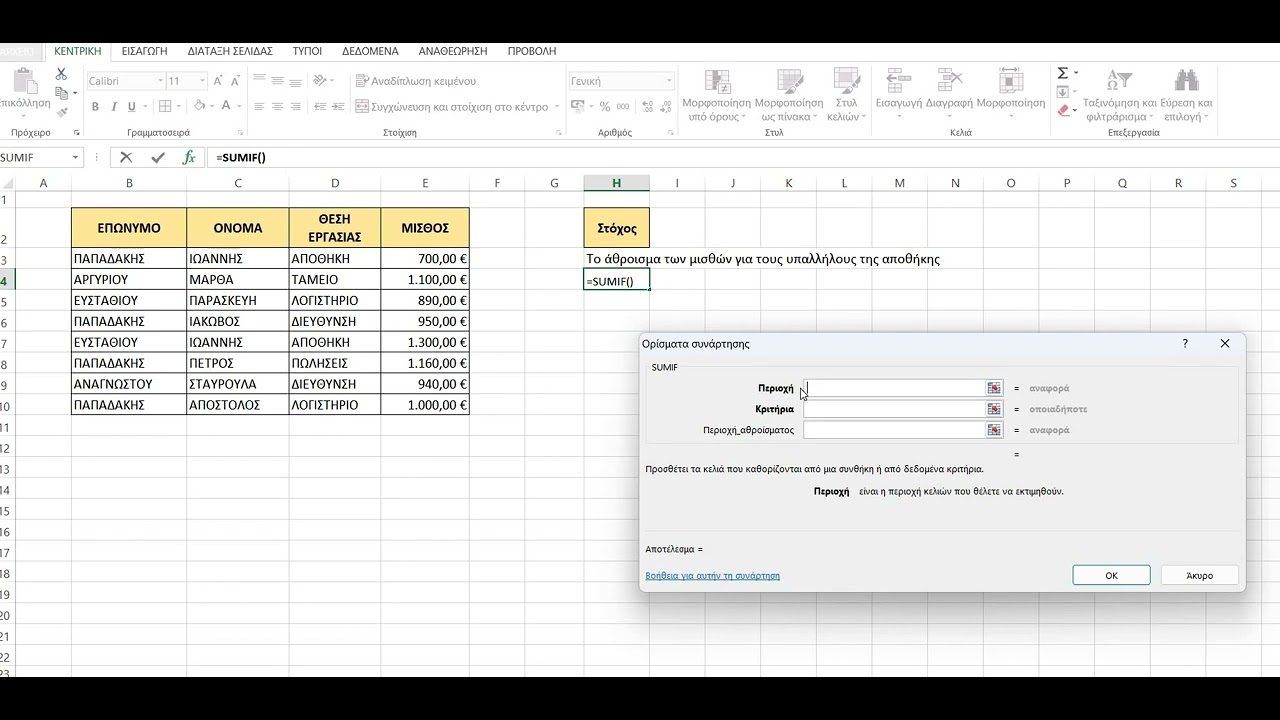Open Εύρεση και επιλογή dropdown
Screen dimensions: 1280x720
(1186, 96)
